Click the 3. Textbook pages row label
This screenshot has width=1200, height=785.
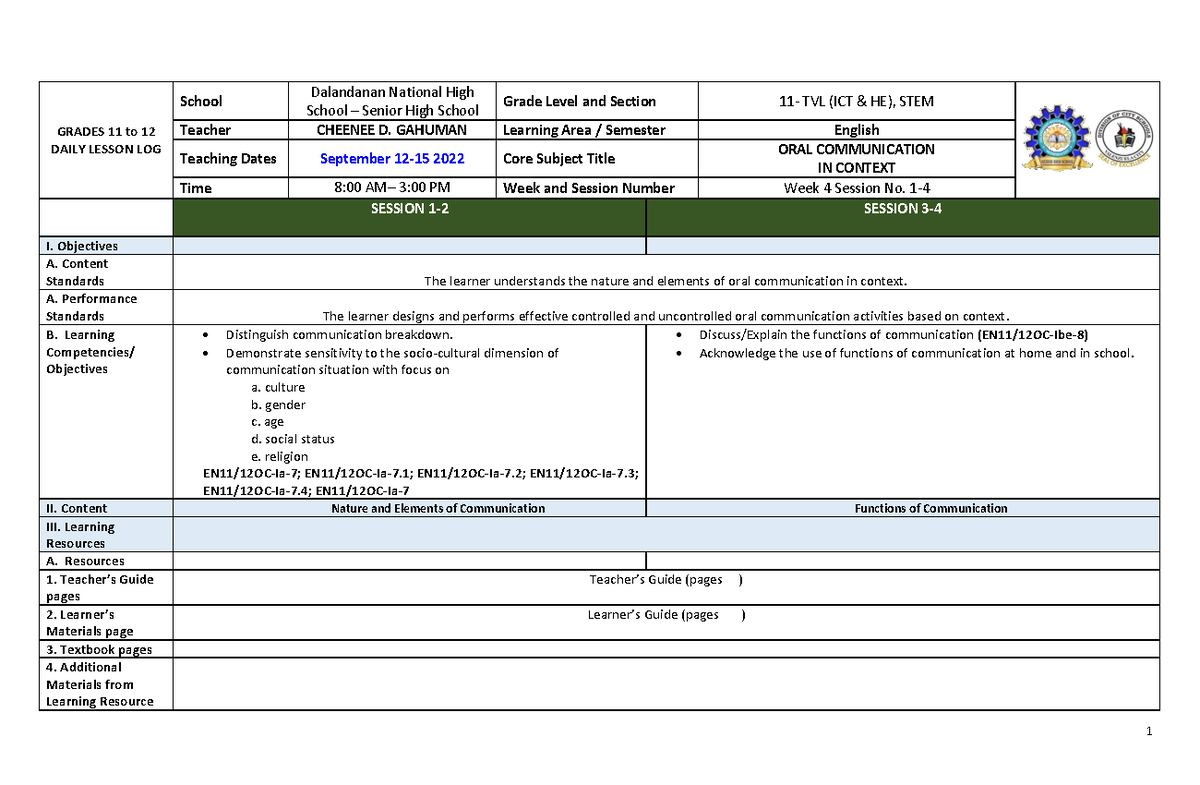tap(99, 649)
